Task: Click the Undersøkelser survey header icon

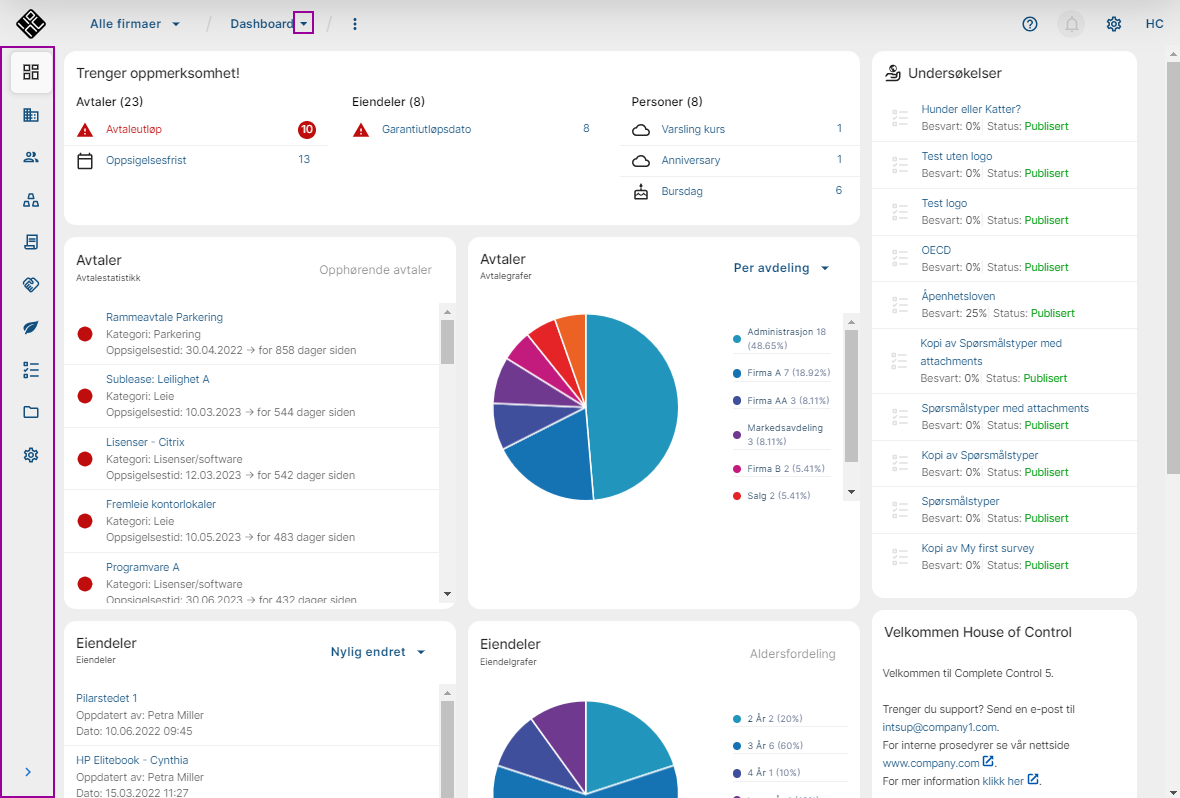Action: click(893, 73)
